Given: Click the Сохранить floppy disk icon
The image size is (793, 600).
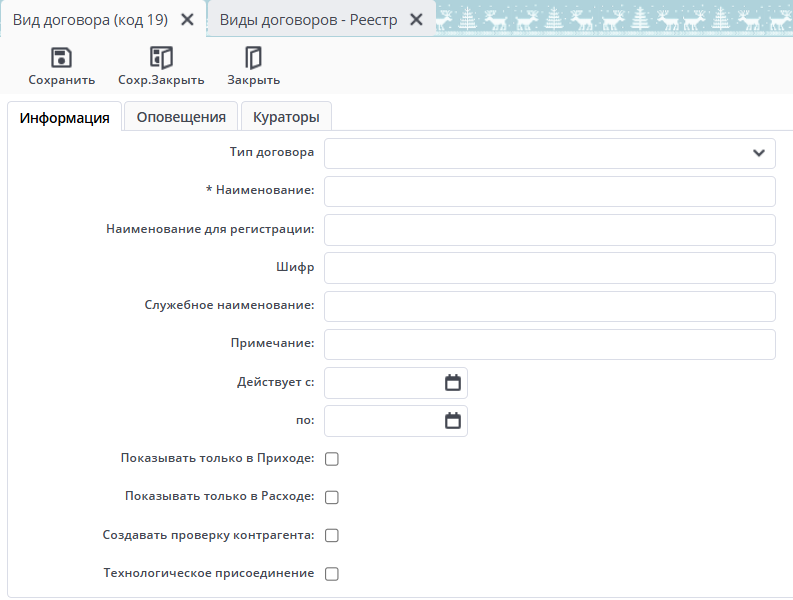Looking at the screenshot, I should pos(61,58).
